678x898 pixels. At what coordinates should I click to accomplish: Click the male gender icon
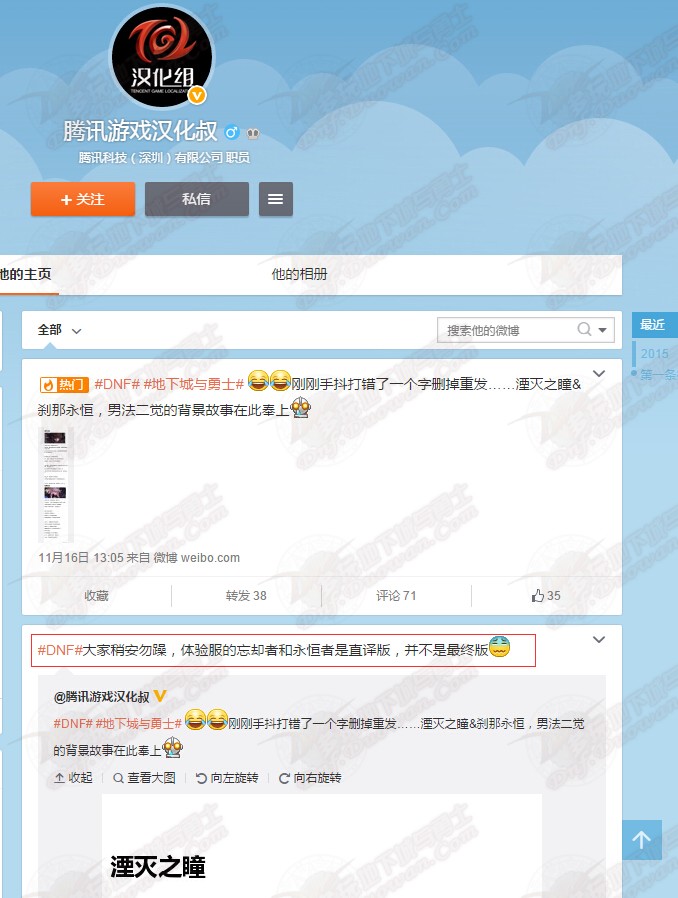pyautogui.click(x=231, y=133)
